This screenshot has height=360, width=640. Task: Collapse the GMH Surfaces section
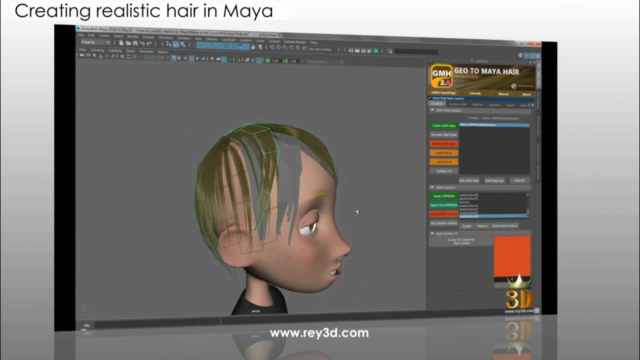click(x=432, y=187)
